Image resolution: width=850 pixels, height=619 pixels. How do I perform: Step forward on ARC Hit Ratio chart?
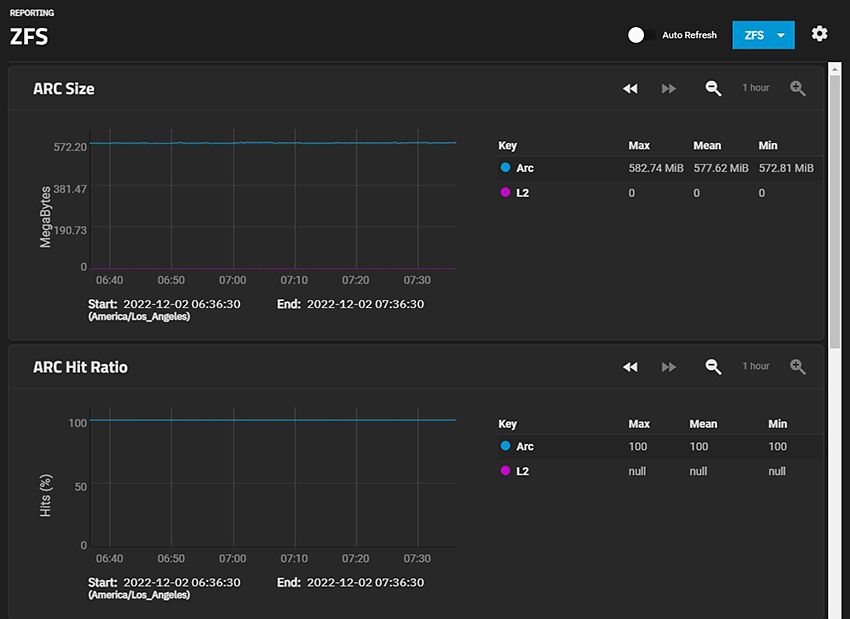[x=669, y=367]
